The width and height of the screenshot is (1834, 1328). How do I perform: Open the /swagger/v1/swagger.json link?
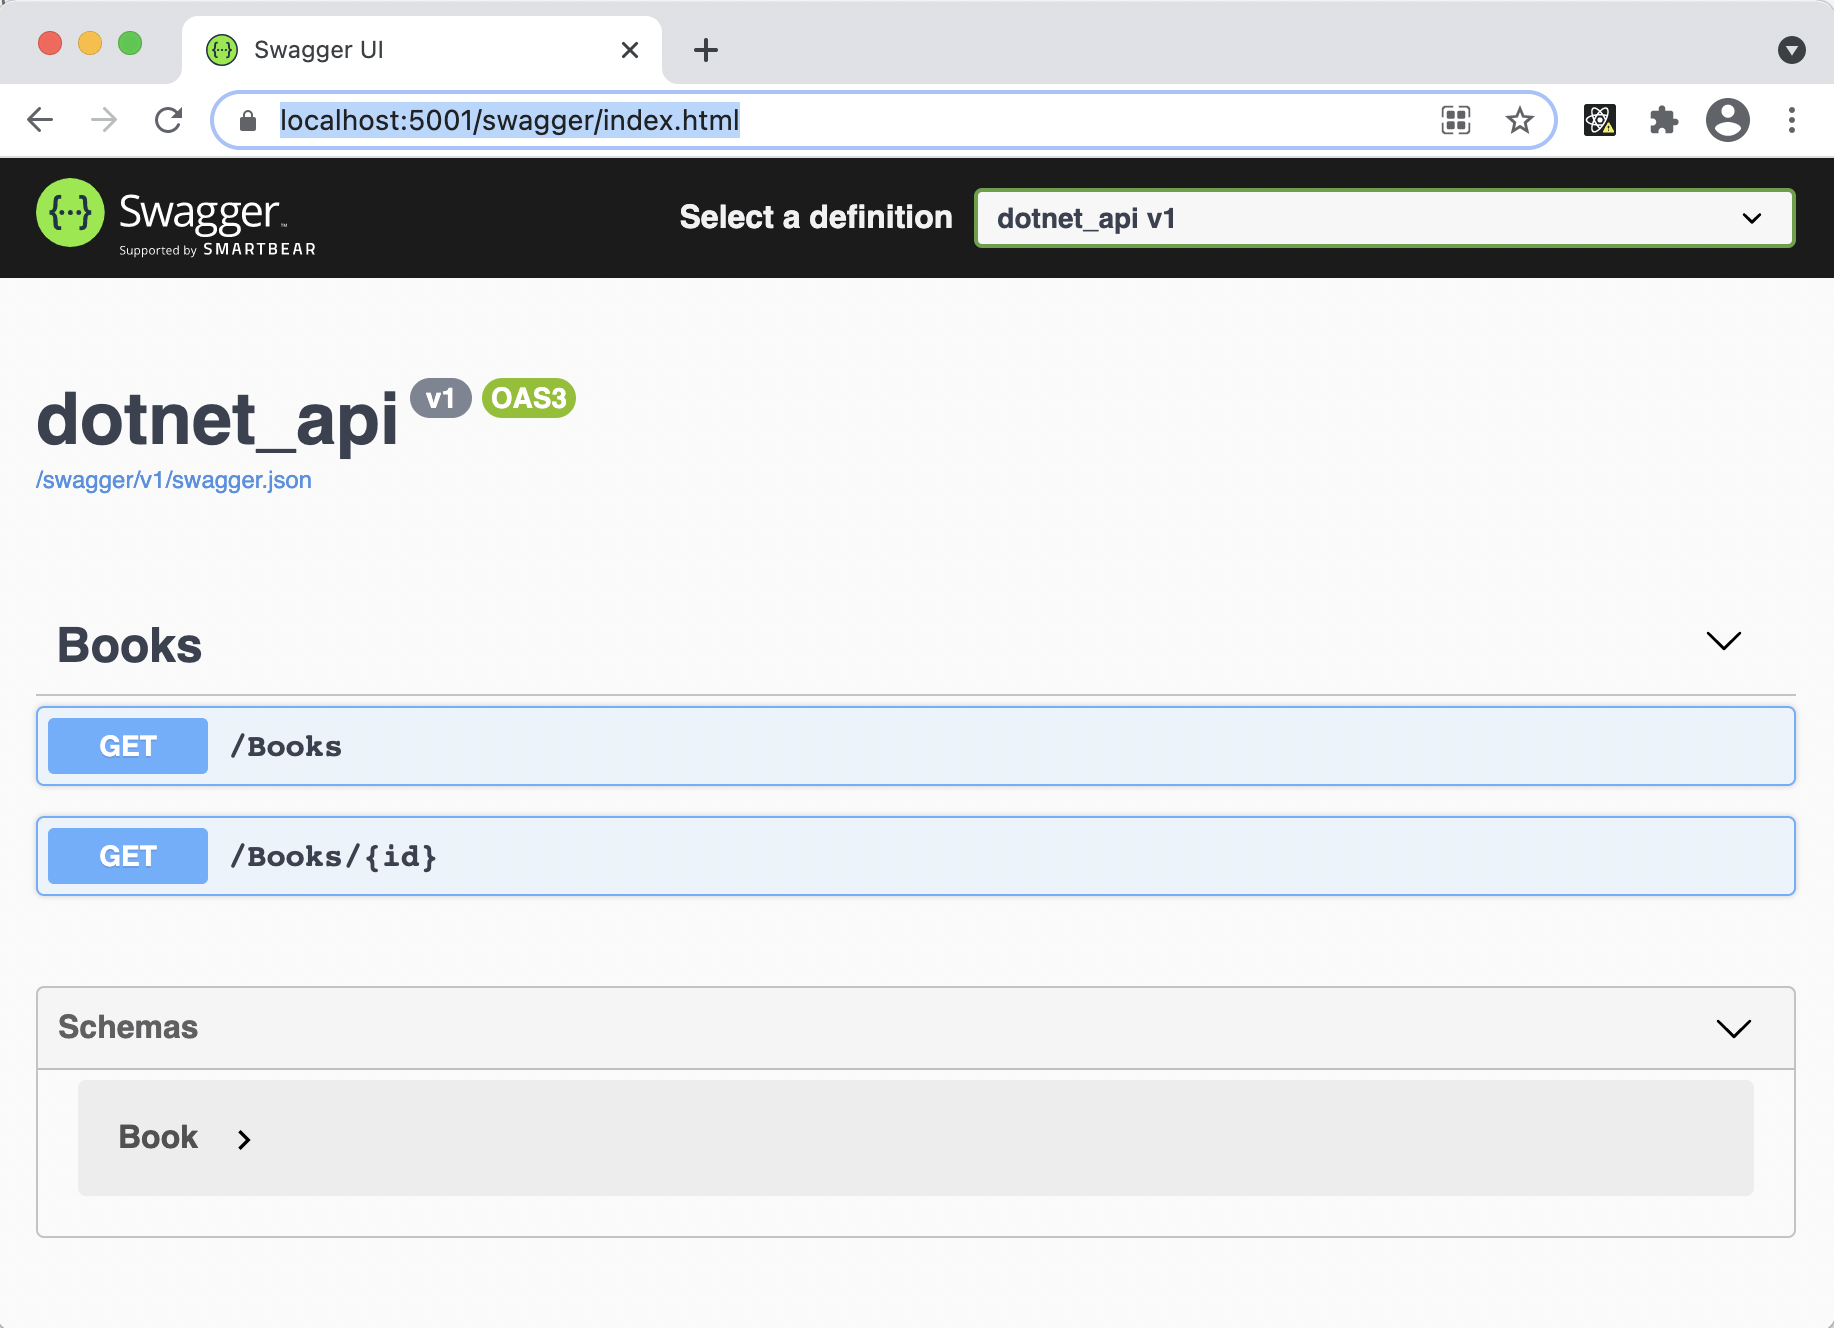[174, 480]
